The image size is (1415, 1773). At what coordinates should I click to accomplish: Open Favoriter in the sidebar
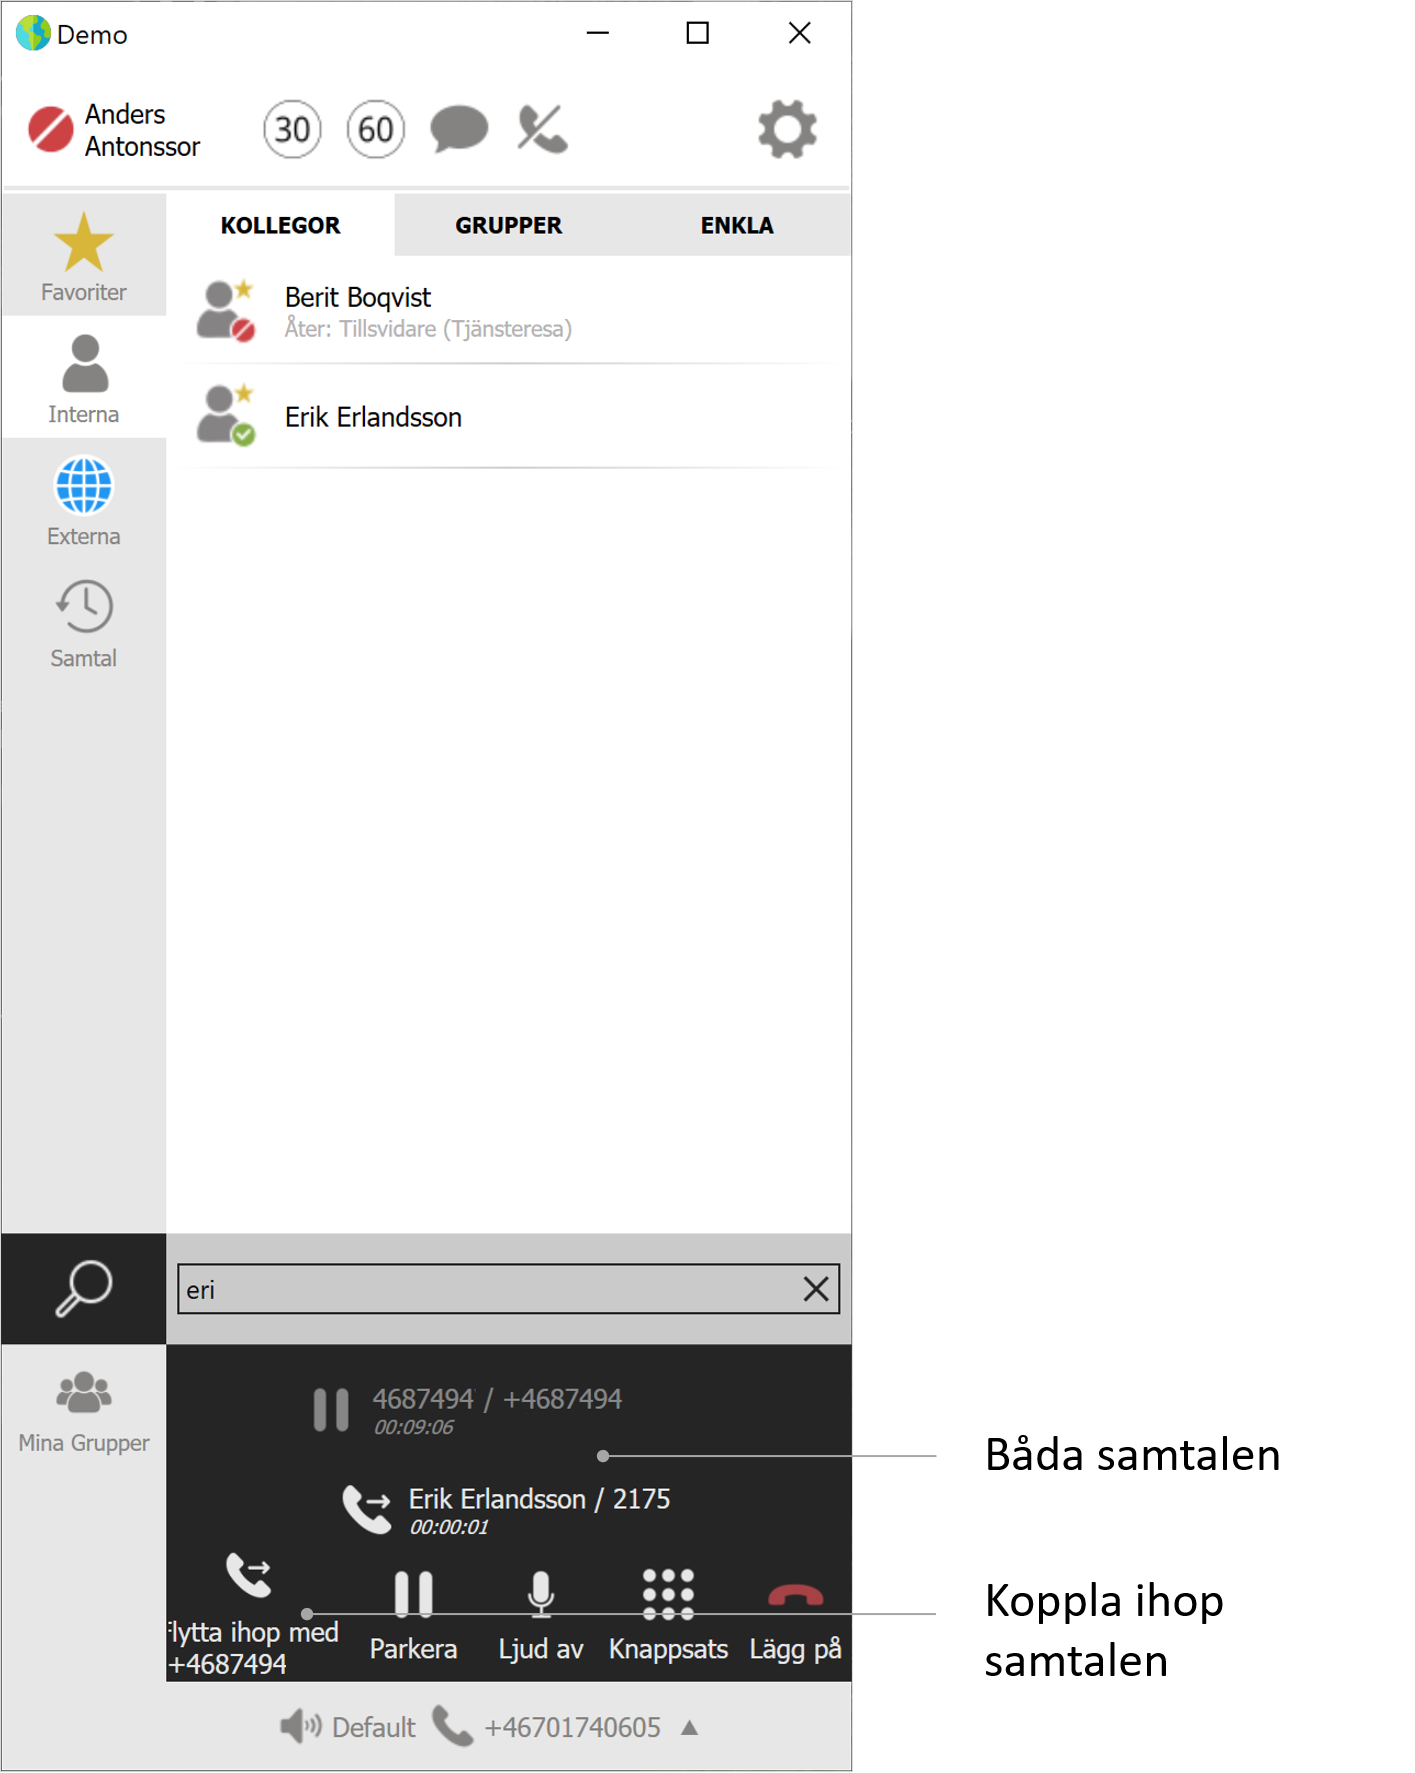(x=84, y=256)
